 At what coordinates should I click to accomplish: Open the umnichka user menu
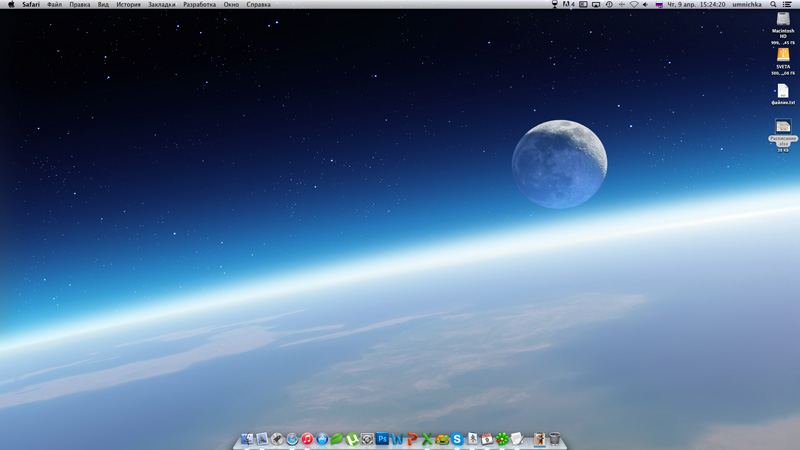pos(747,5)
